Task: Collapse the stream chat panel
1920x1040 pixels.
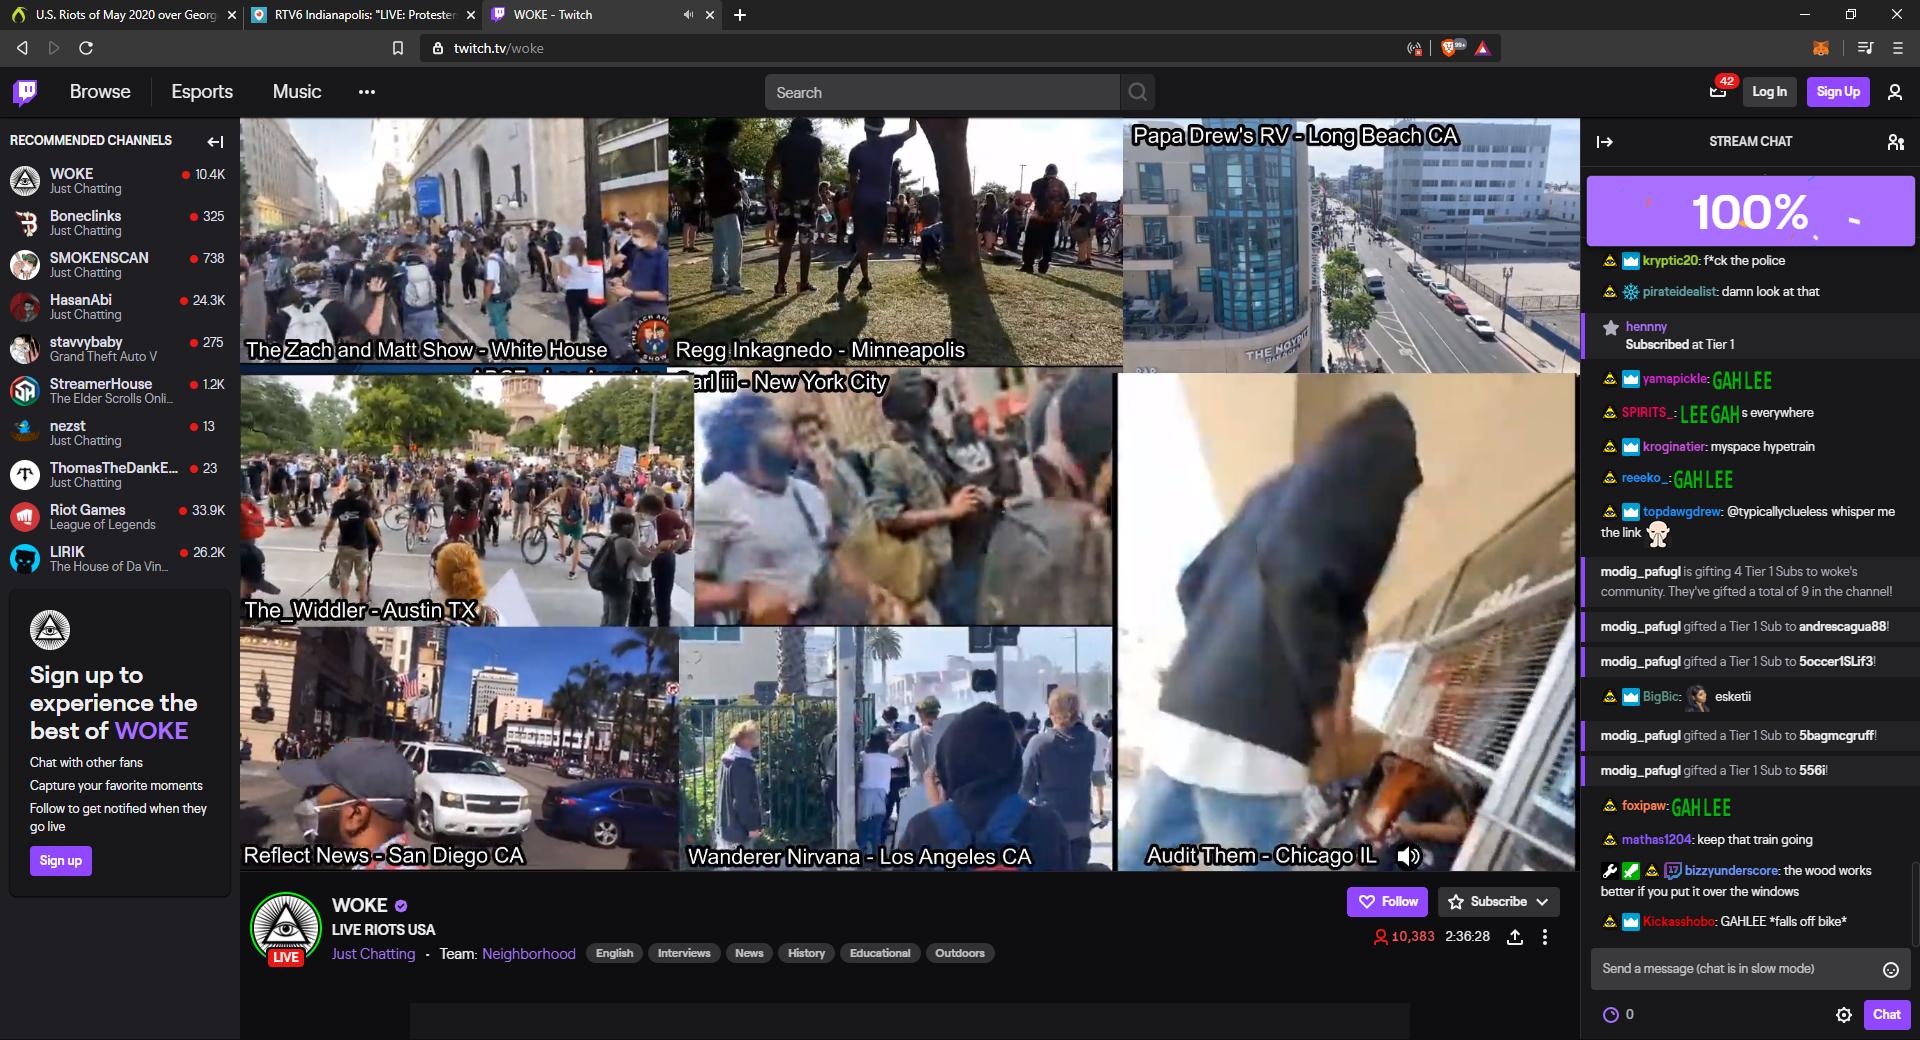Action: click(1605, 142)
